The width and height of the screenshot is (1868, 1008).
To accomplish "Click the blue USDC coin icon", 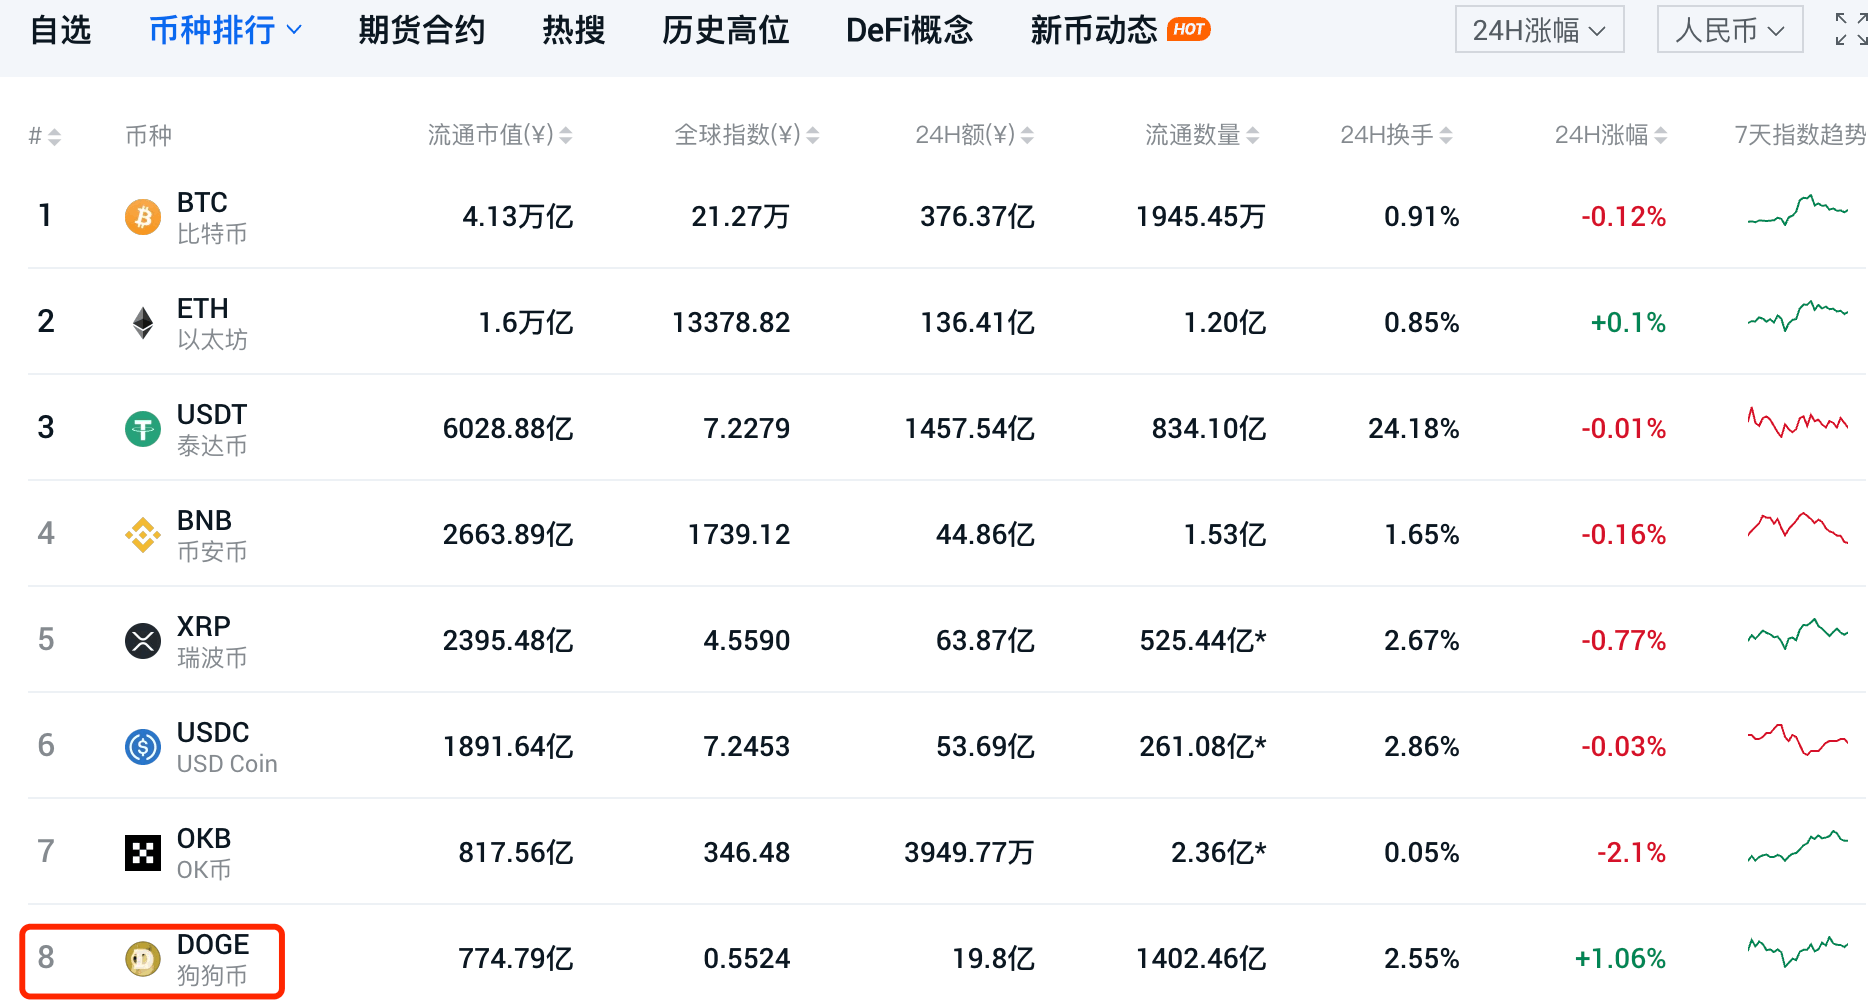I will point(142,747).
